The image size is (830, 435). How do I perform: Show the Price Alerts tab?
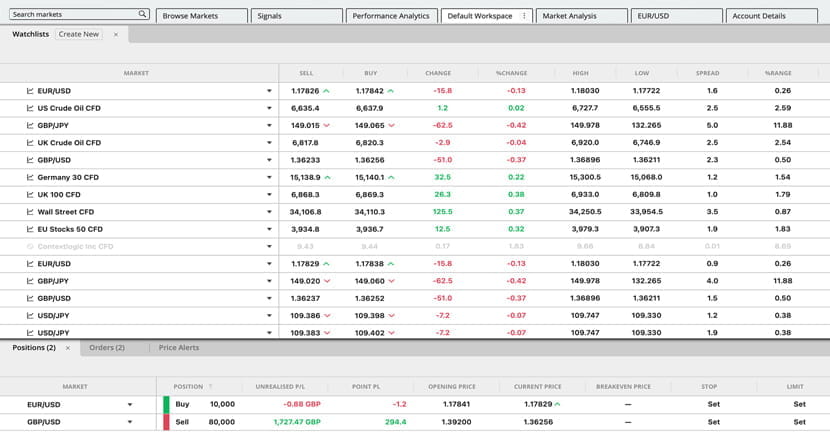179,348
